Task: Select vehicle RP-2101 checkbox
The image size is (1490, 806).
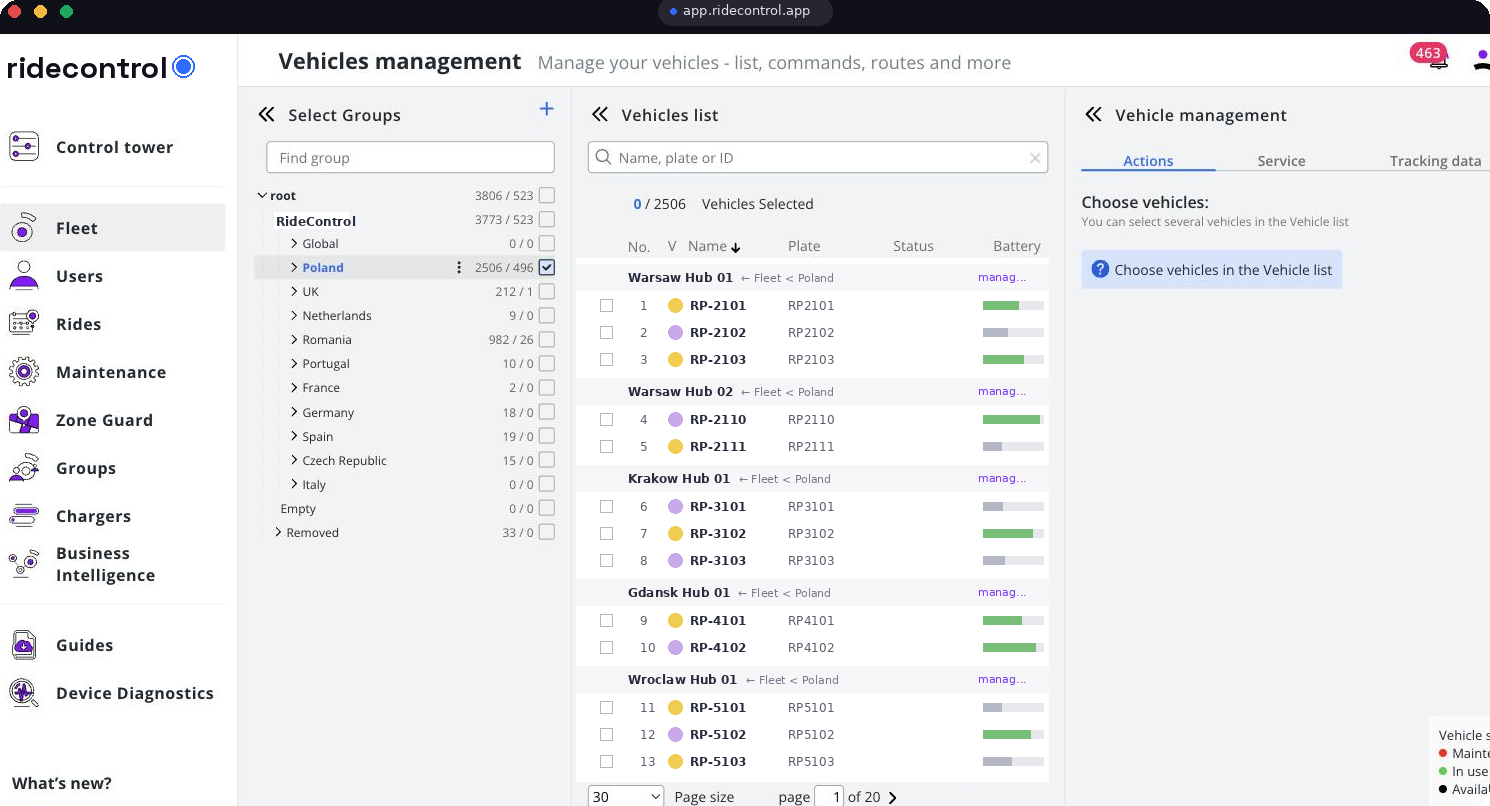Action: click(x=606, y=305)
